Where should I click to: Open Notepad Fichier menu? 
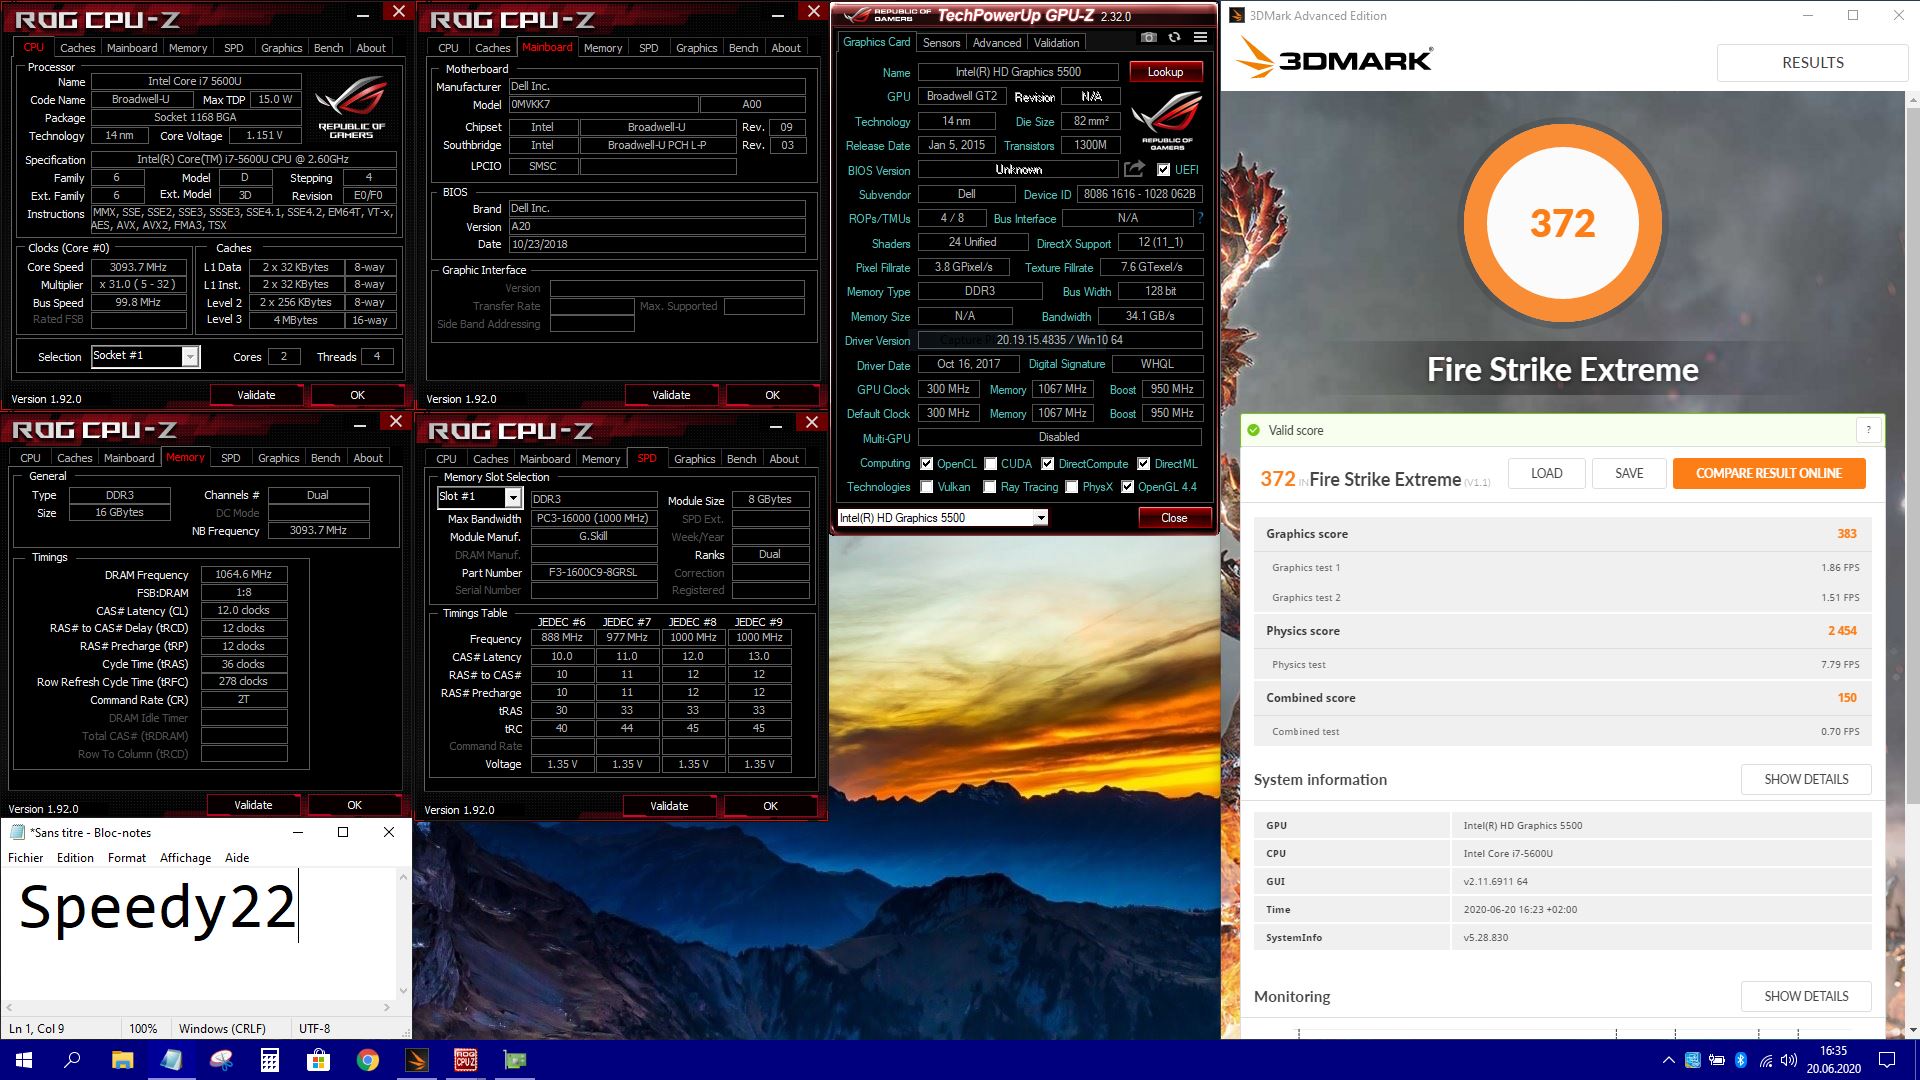pos(26,858)
